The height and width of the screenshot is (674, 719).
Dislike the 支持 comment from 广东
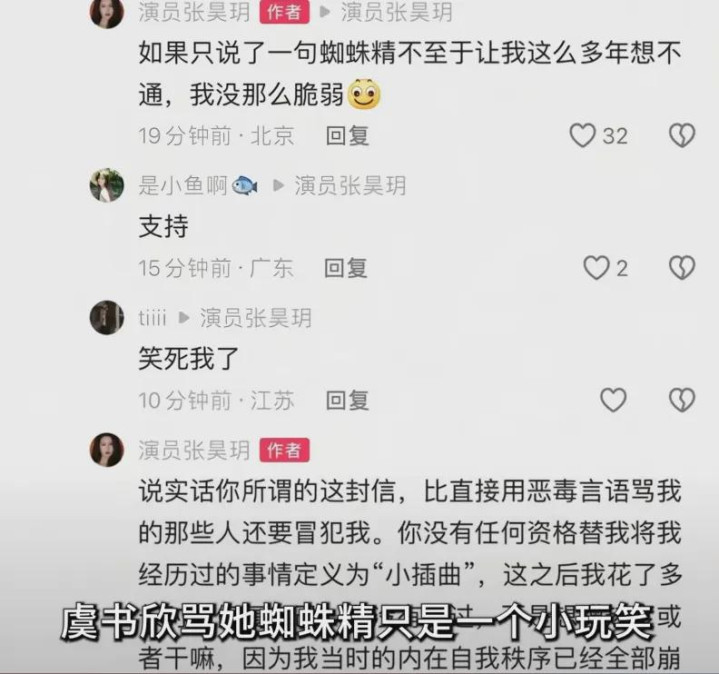tap(682, 268)
